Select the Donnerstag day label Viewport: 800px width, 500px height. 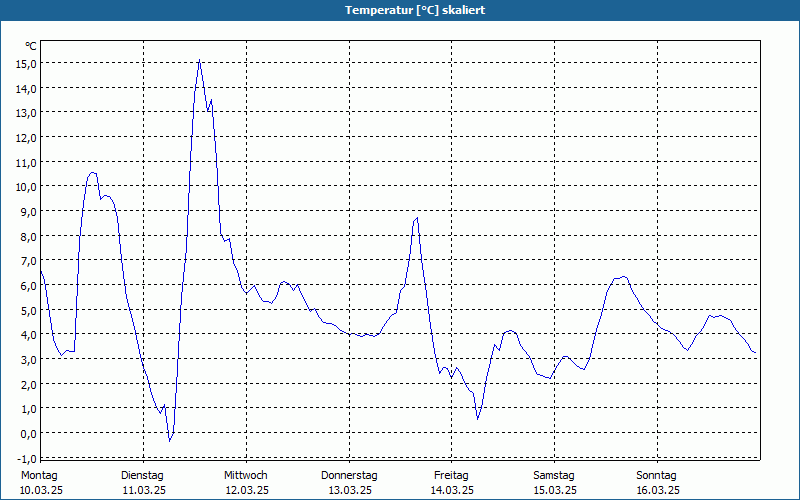tap(349, 475)
